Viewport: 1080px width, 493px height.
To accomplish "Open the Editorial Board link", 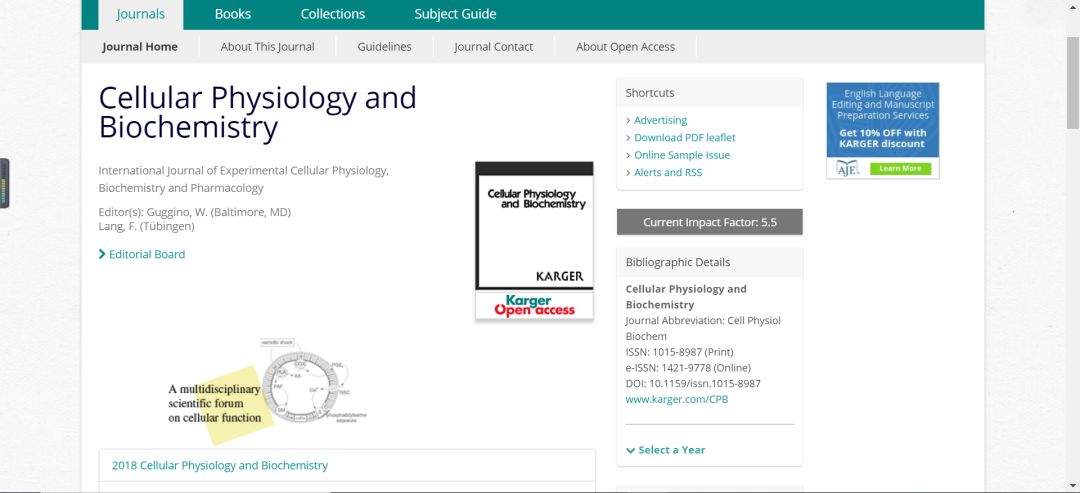I will point(147,254).
